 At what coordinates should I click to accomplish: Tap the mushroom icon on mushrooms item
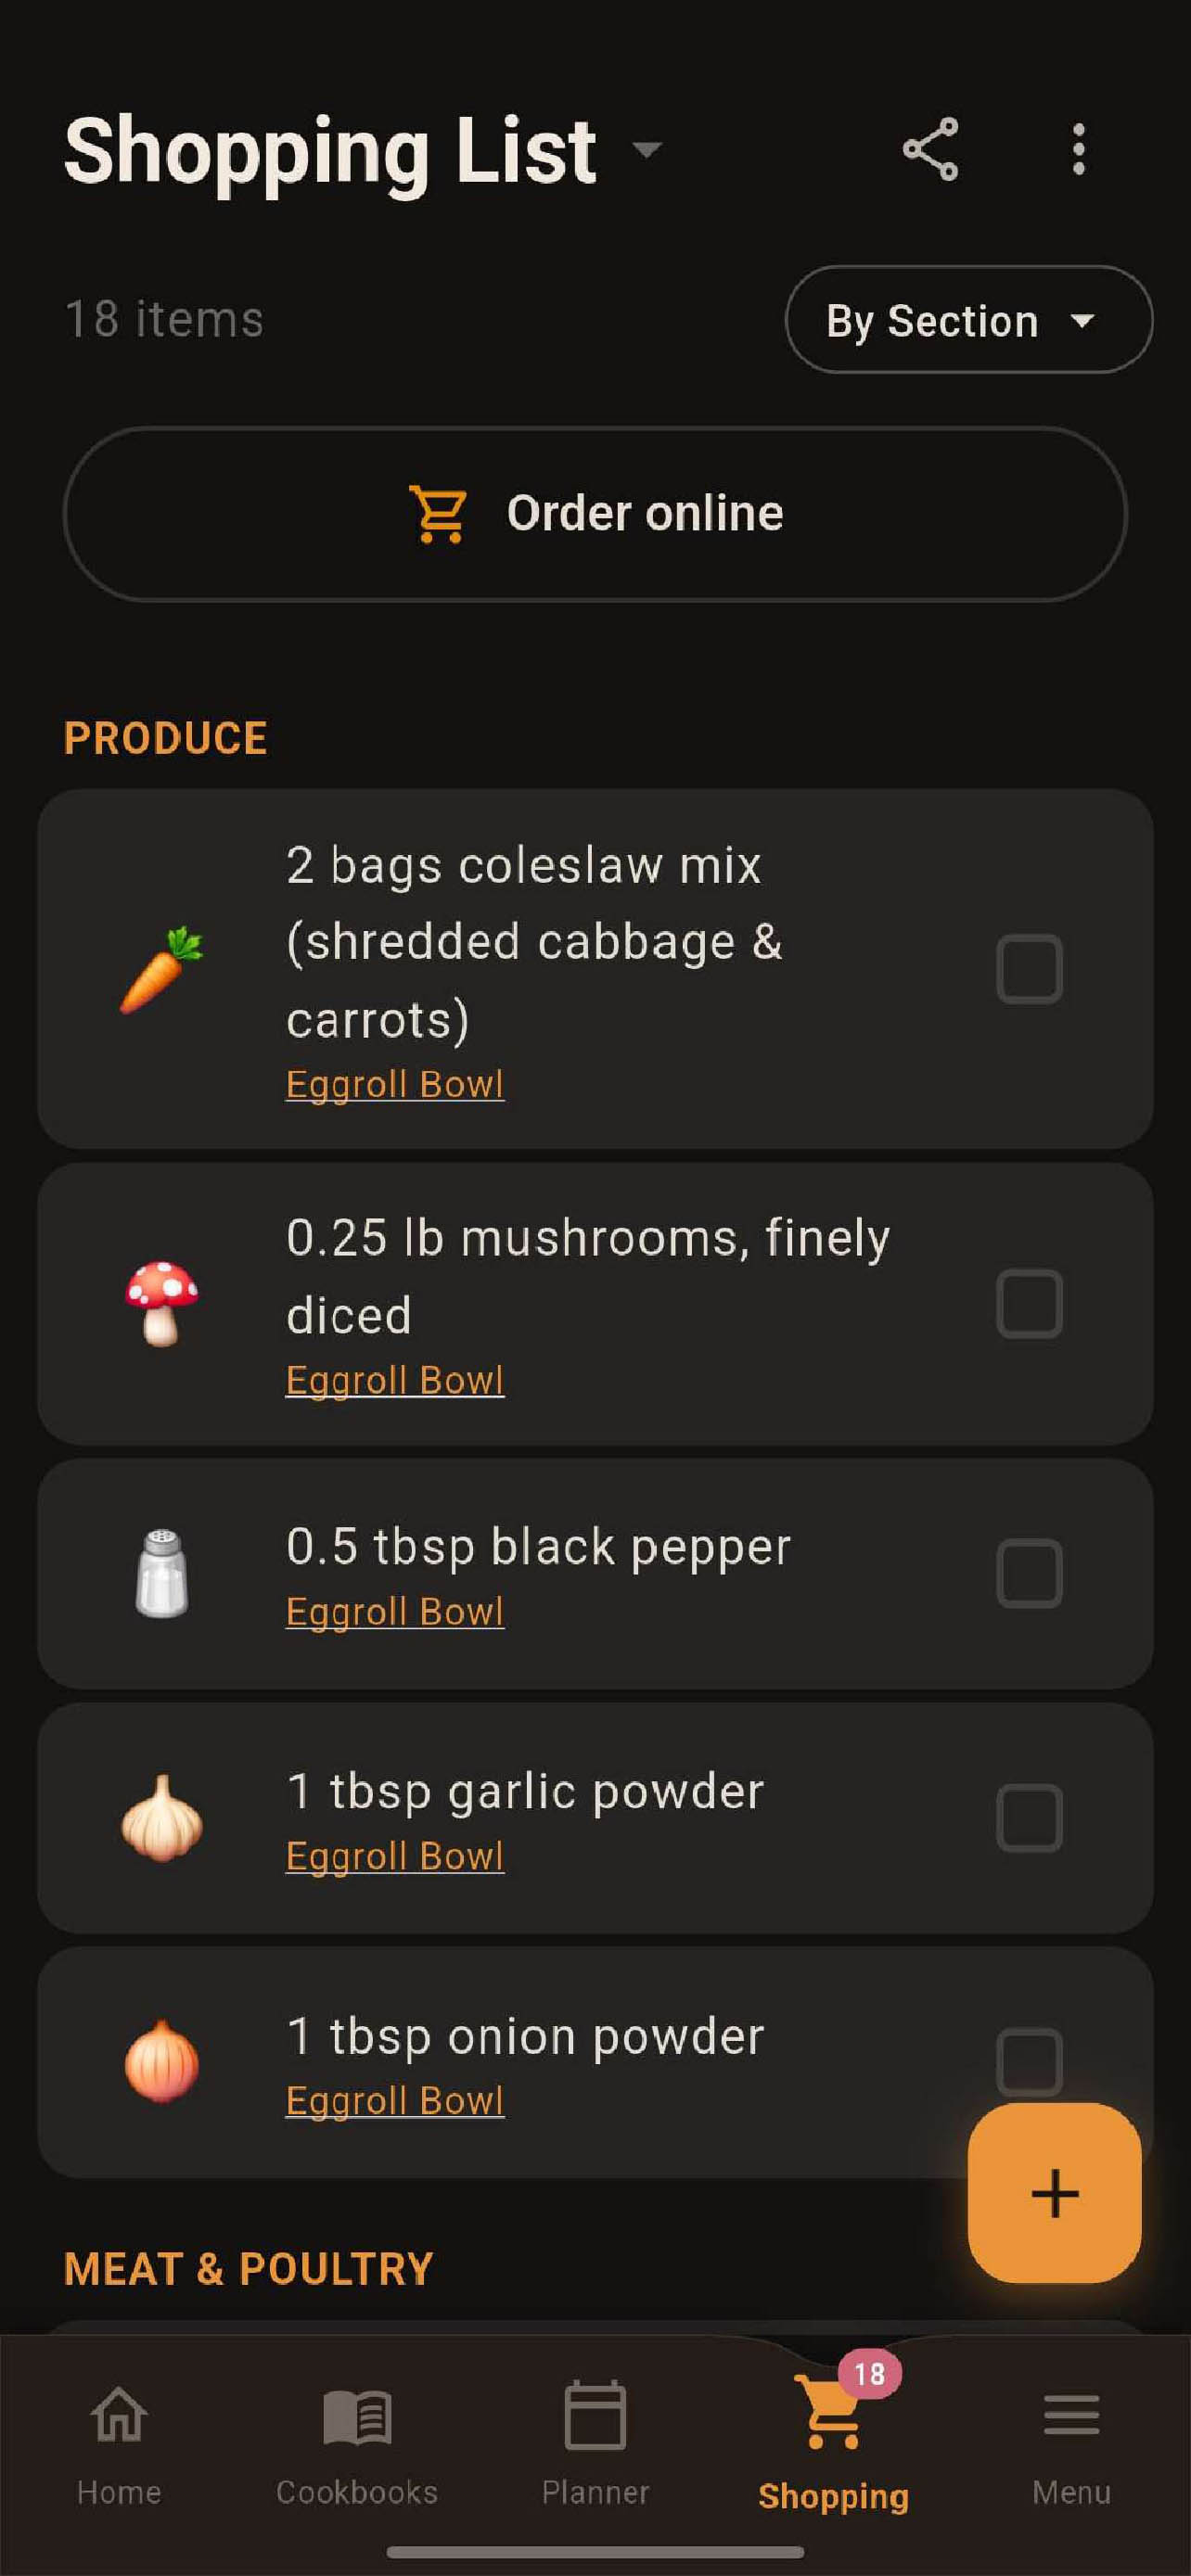coord(163,1303)
